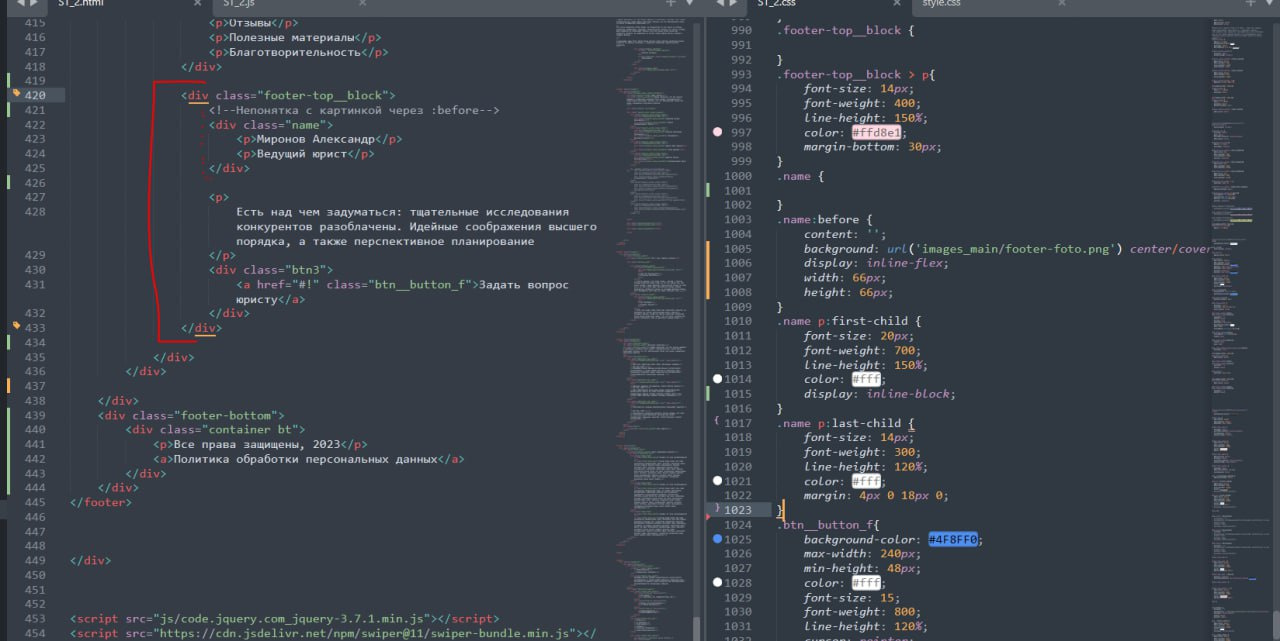1280x641 pixels.
Task: Click the blue color dot beside line 1025
Action: click(717, 539)
